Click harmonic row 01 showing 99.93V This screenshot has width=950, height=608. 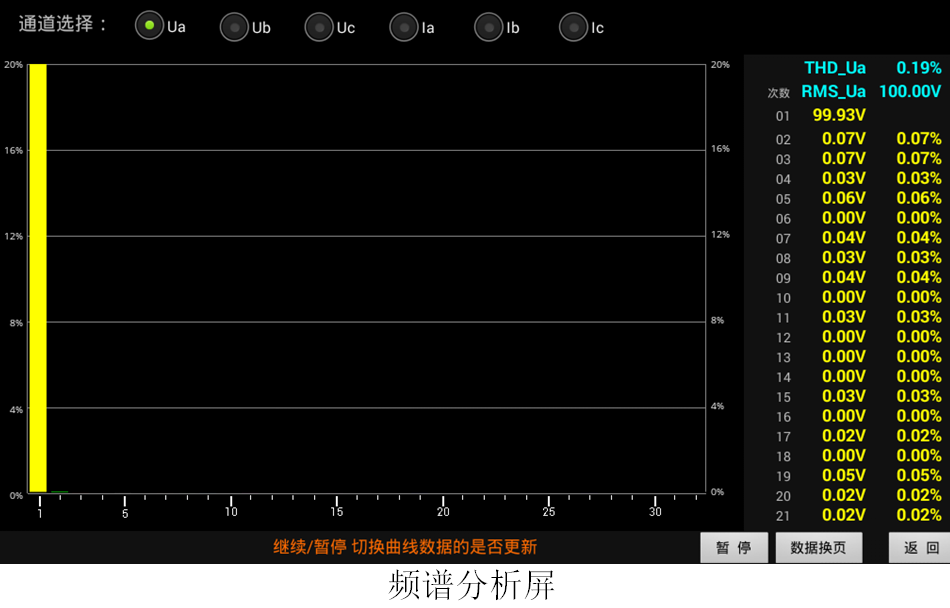point(838,115)
